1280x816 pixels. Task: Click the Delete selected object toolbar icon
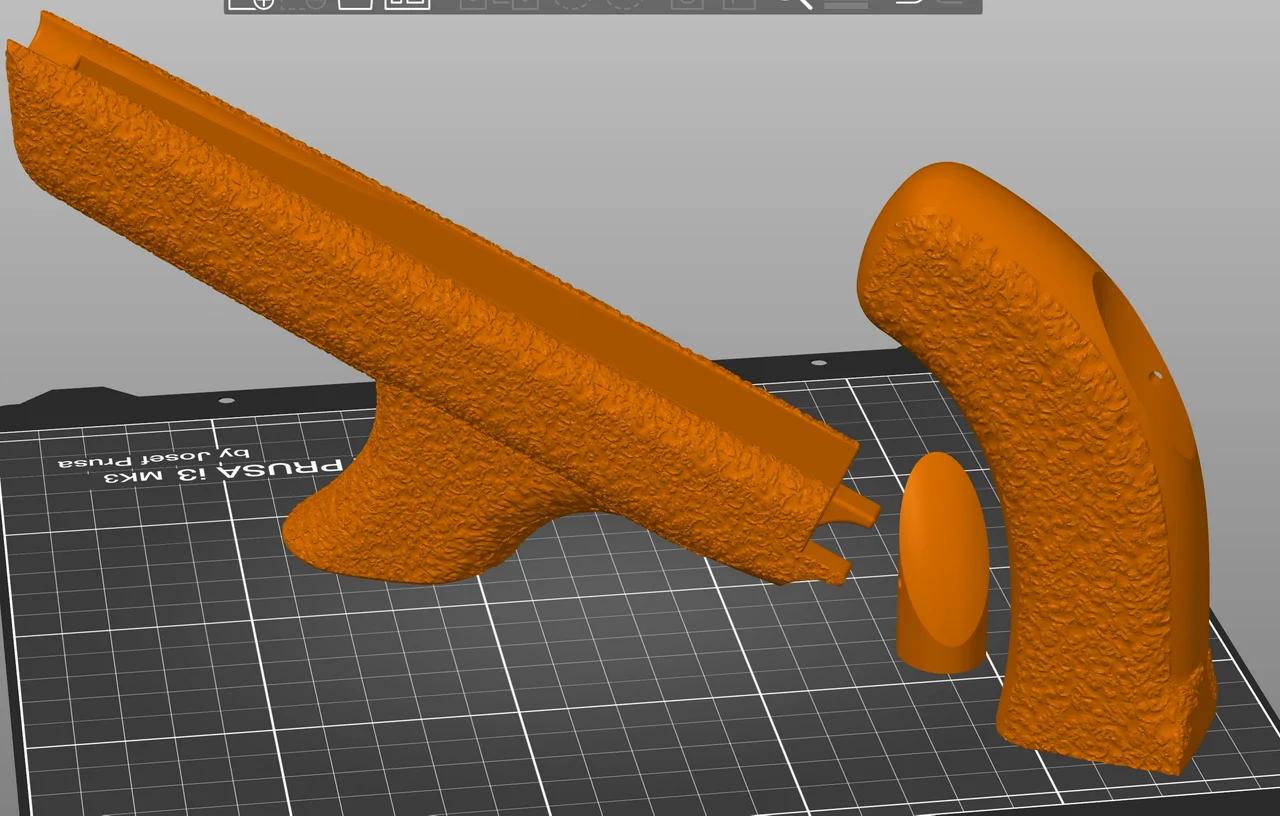pos(303,3)
